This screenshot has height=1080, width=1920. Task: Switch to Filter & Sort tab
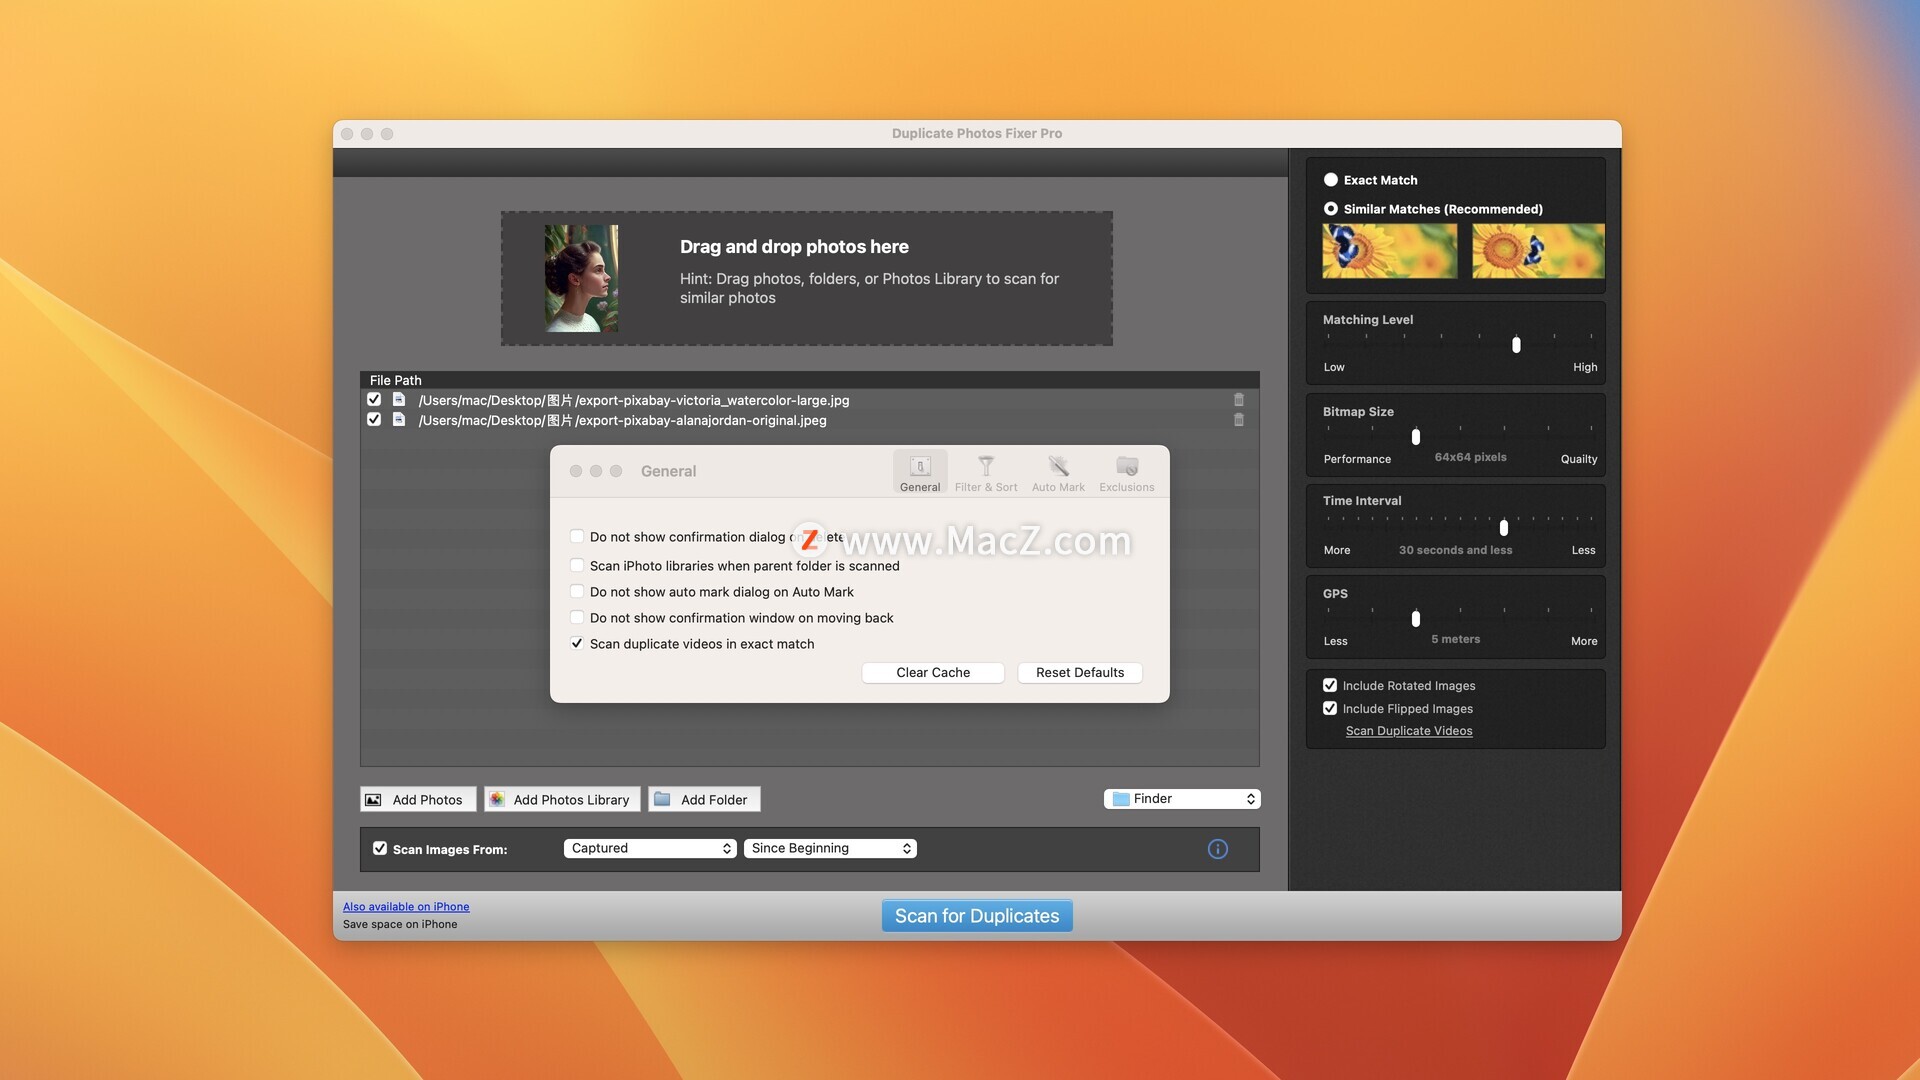(x=986, y=472)
